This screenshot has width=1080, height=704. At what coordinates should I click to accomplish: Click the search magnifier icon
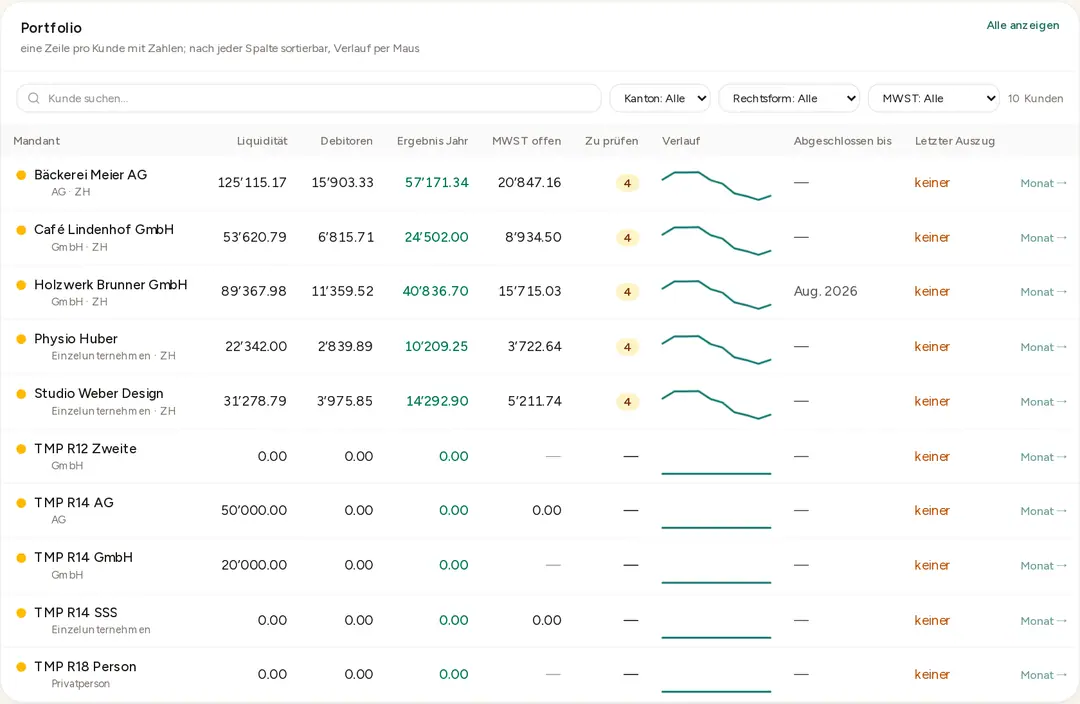tap(33, 99)
